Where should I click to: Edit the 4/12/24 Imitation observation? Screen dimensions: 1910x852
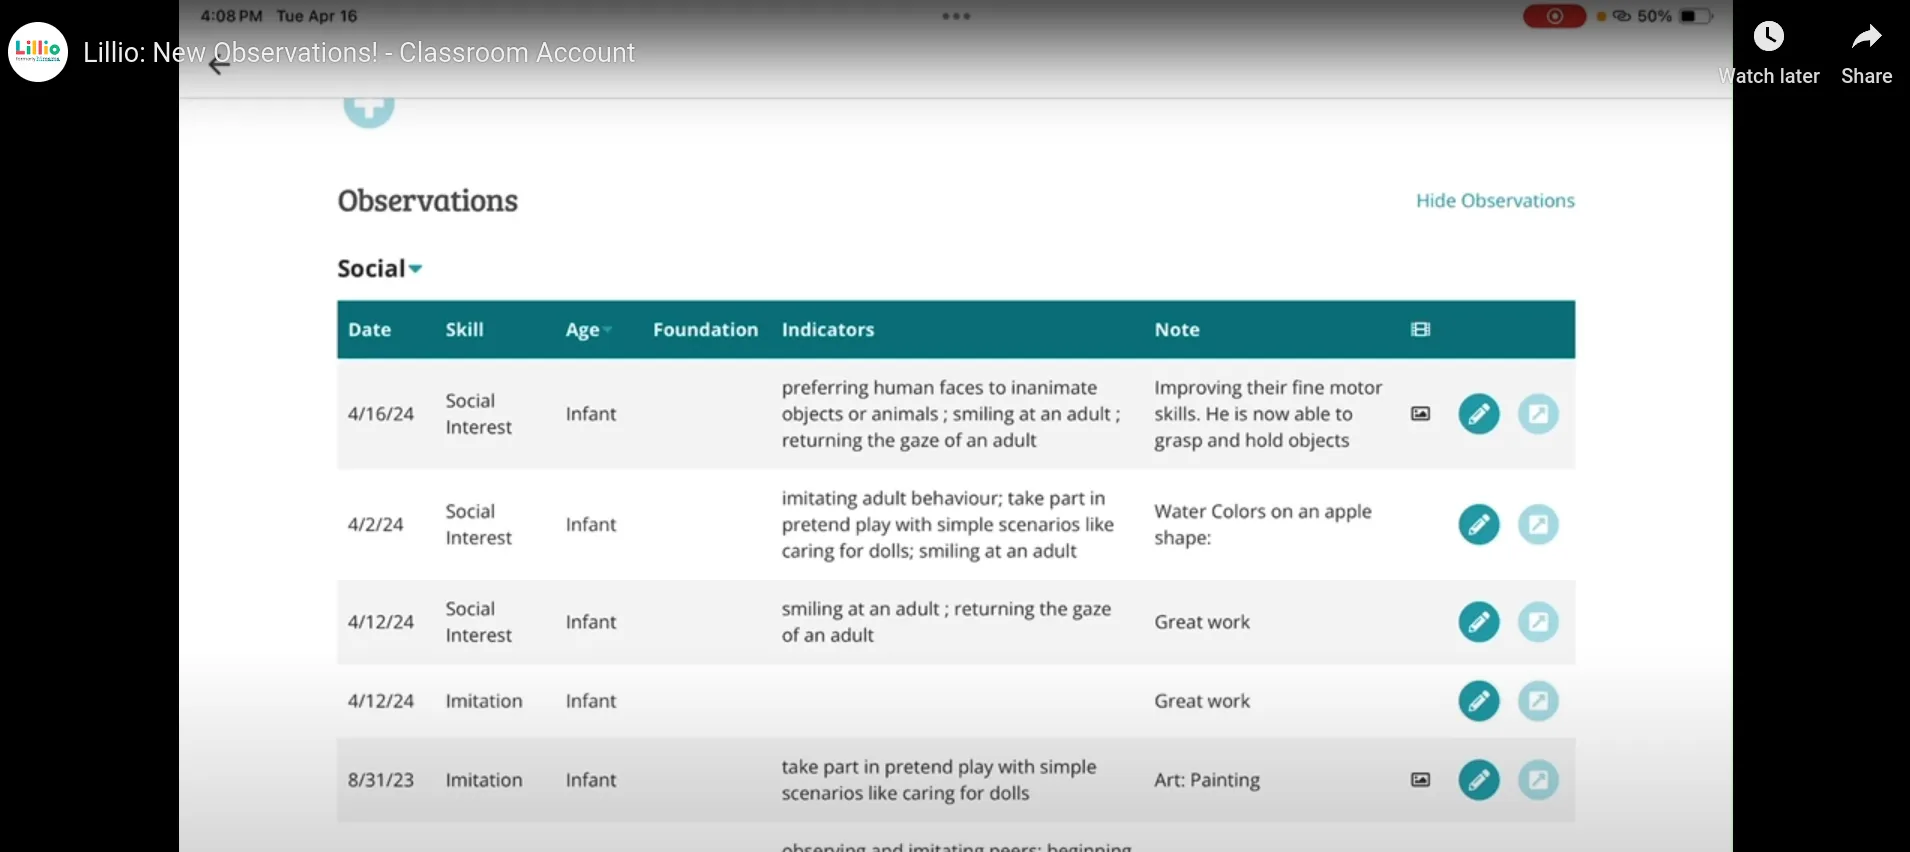click(1479, 701)
